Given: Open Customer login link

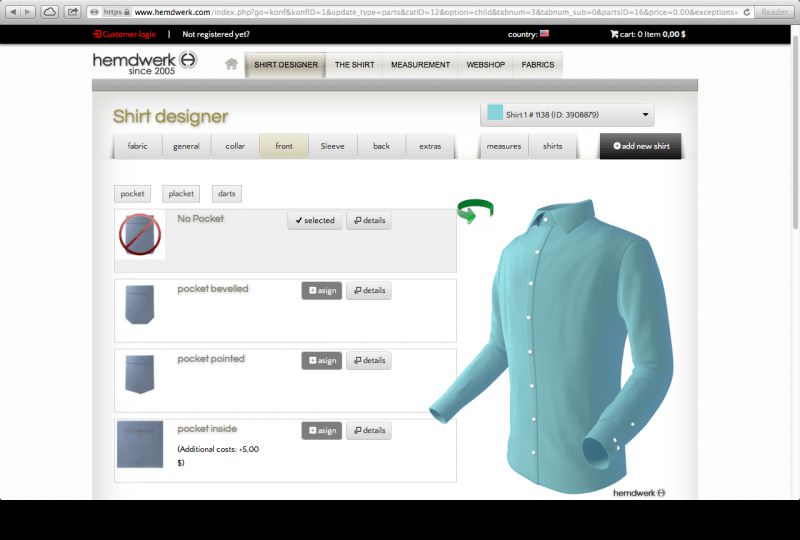Looking at the screenshot, I should pos(124,34).
